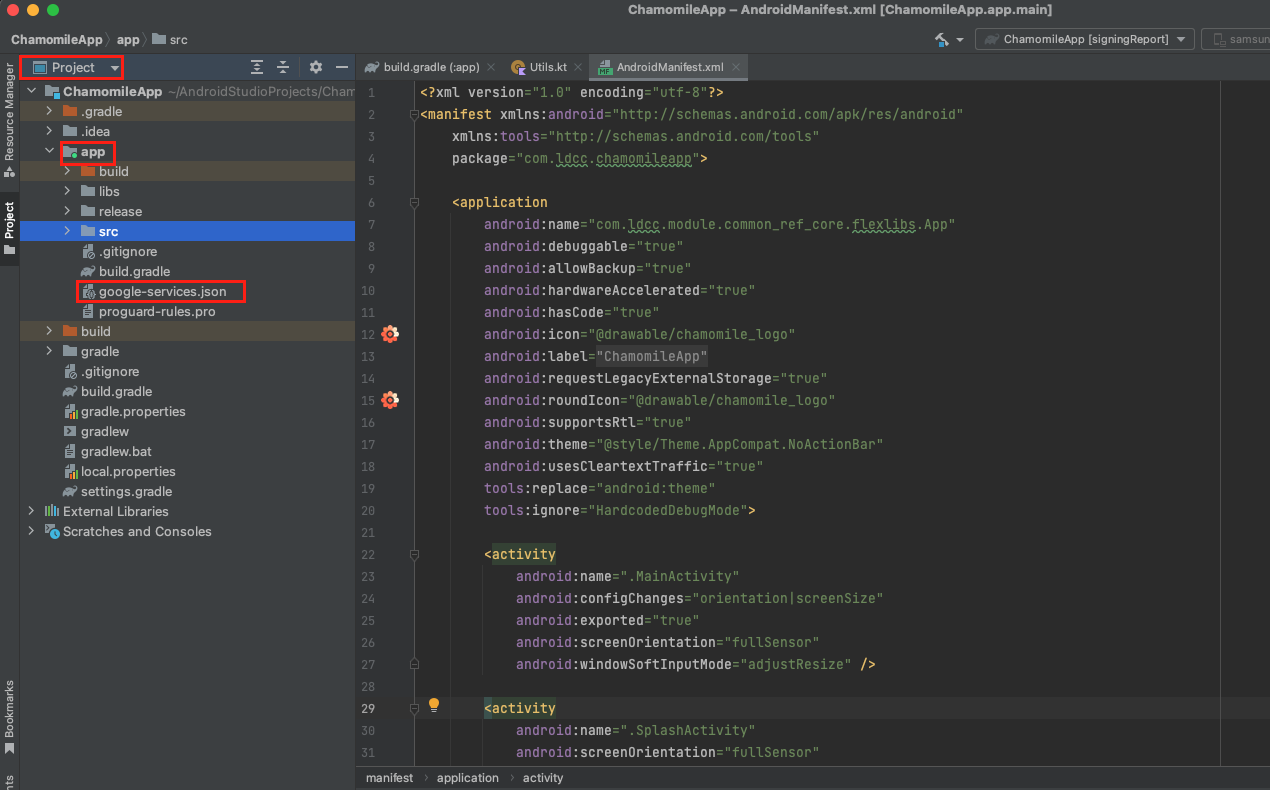The width and height of the screenshot is (1270, 790).
Task: Close the AndroidManifest.xml tab
Action: 737,67
